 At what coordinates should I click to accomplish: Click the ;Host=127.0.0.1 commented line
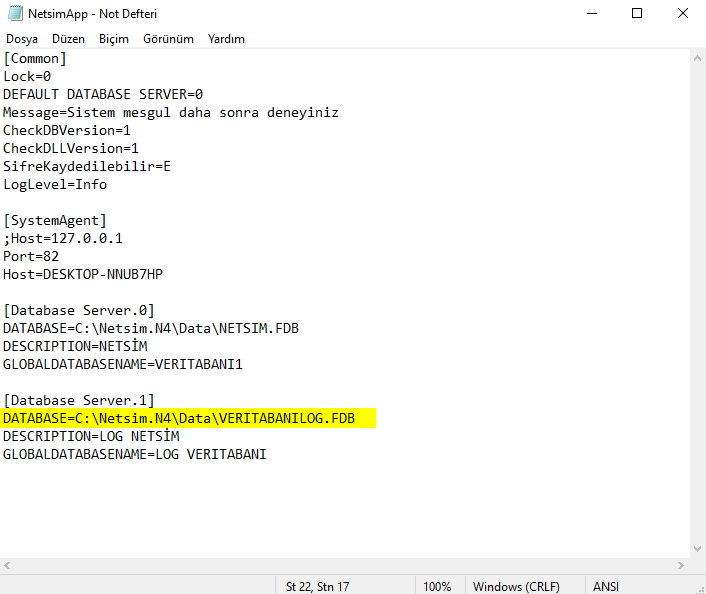(63, 239)
